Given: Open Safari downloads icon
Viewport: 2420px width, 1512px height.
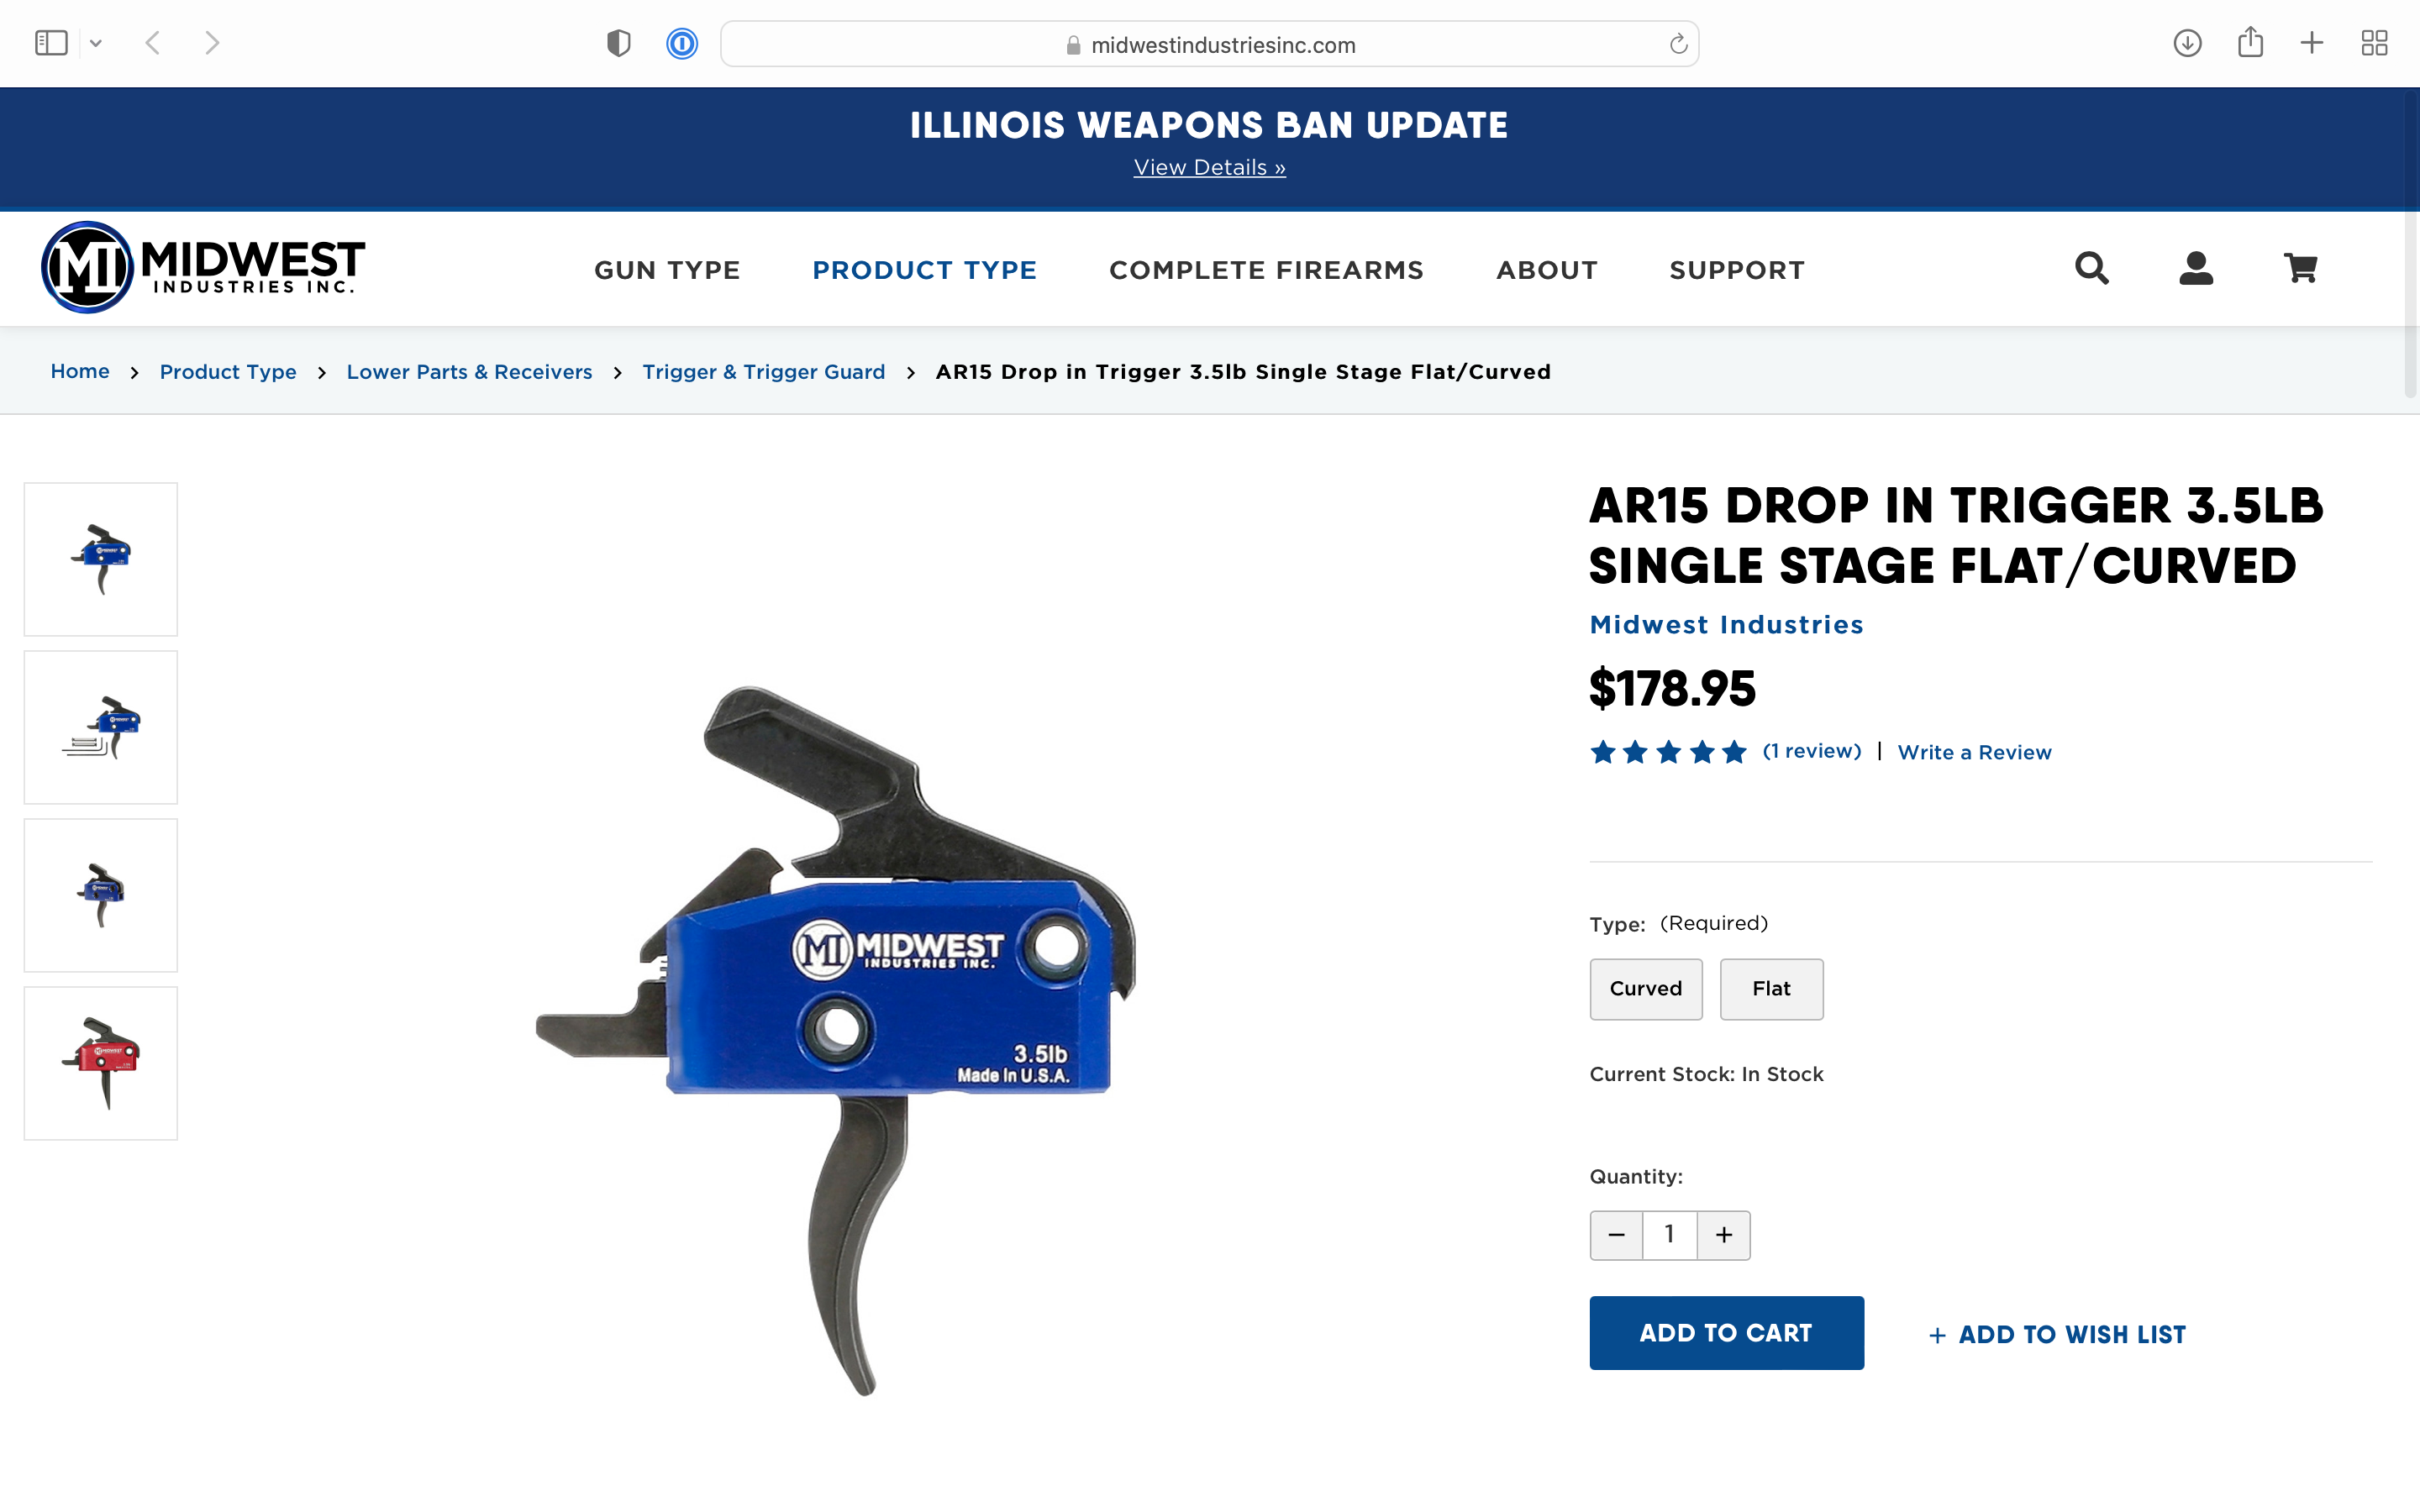Looking at the screenshot, I should (2187, 43).
